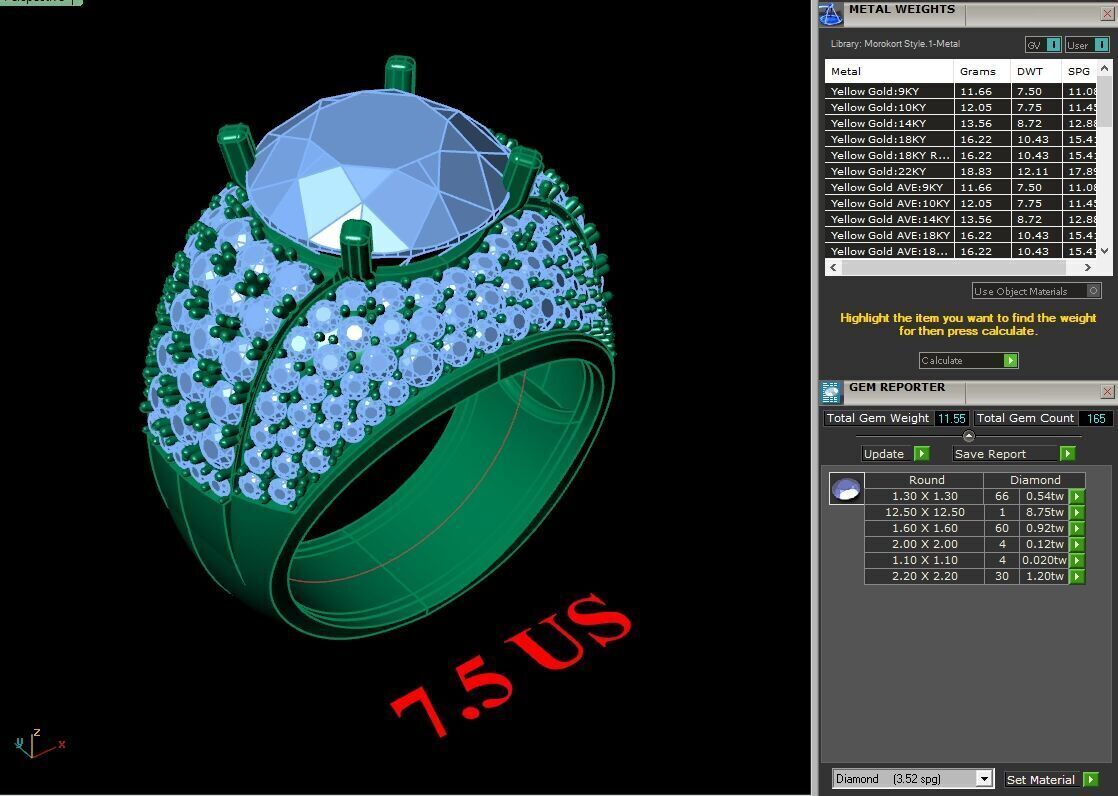Click arrow for 2.20 X 2.20 gem row
The image size is (1118, 796).
click(x=1077, y=576)
